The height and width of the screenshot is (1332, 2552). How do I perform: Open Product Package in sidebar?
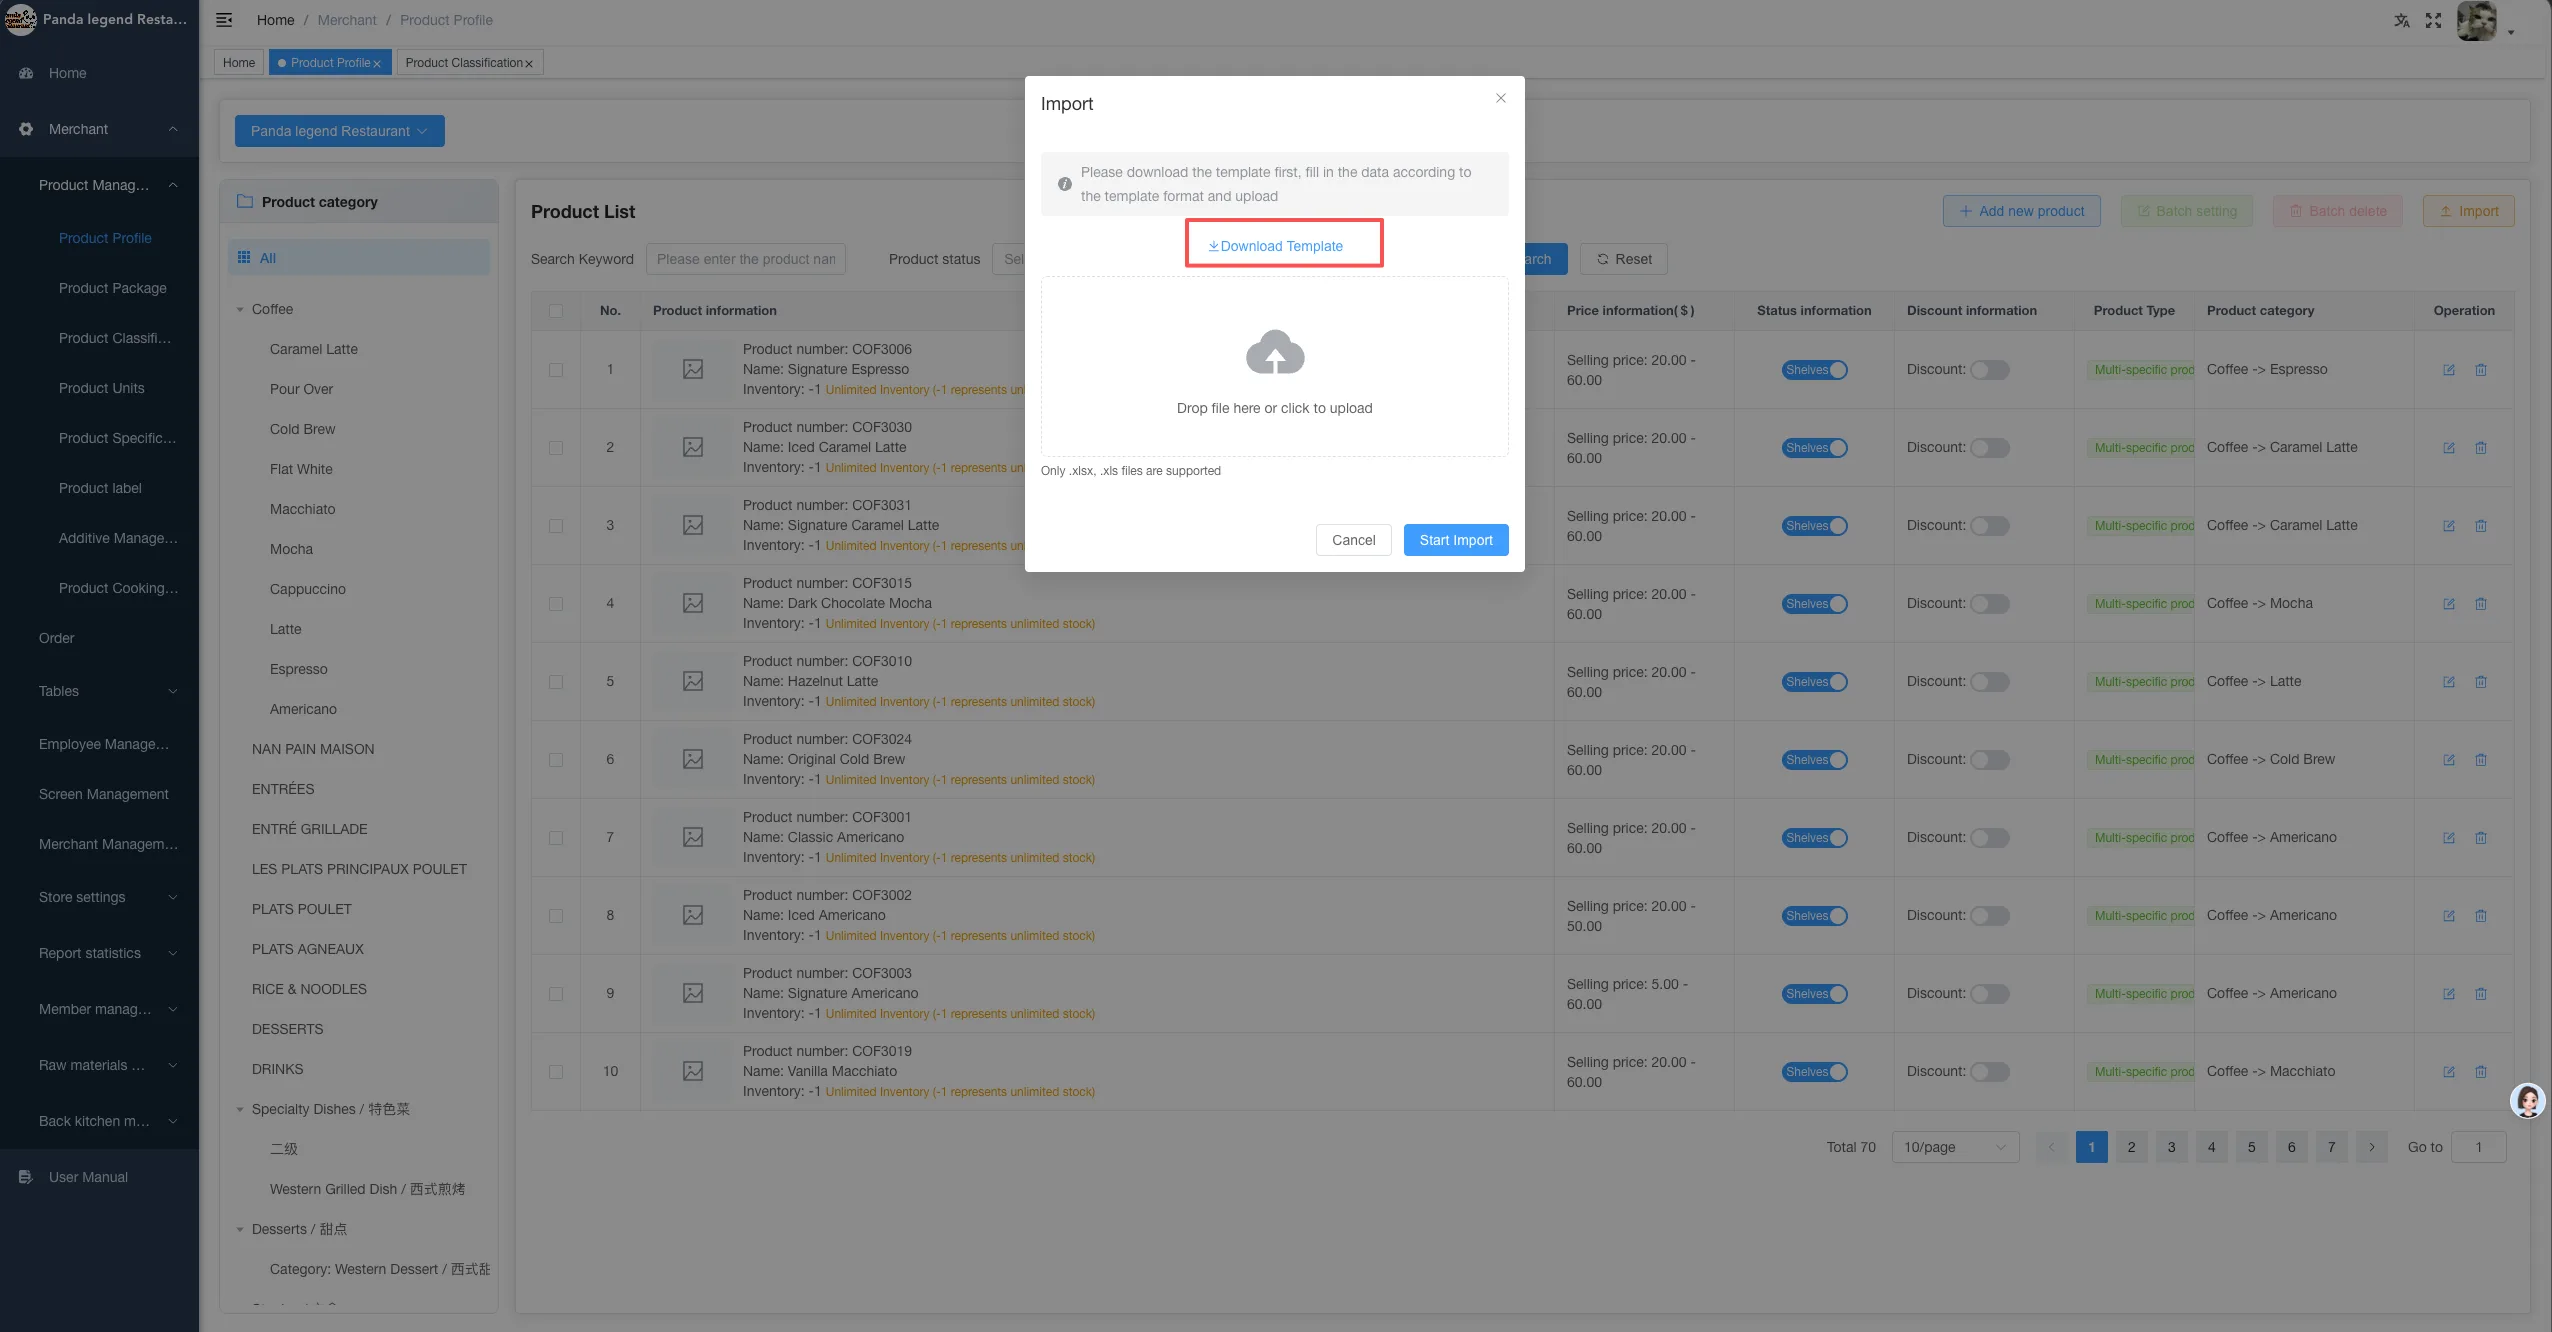pyautogui.click(x=112, y=288)
